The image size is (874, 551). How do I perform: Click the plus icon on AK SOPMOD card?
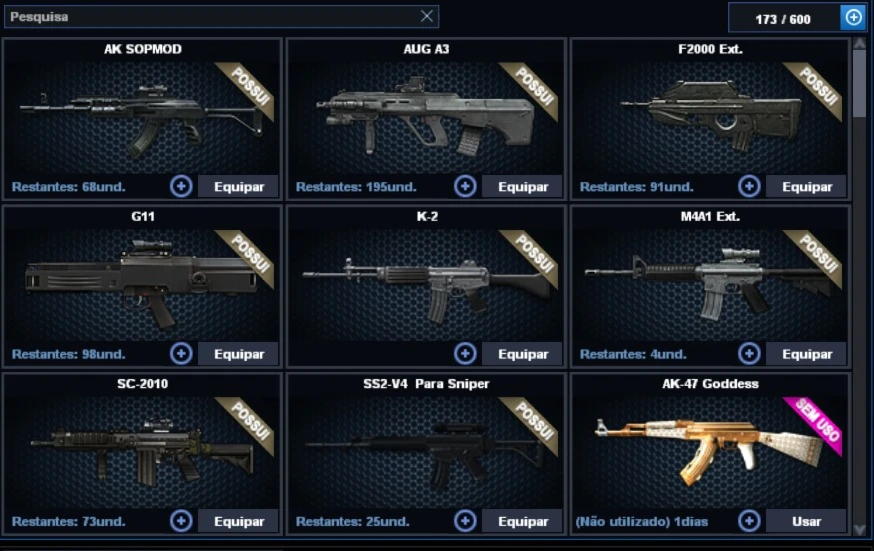[x=181, y=186]
